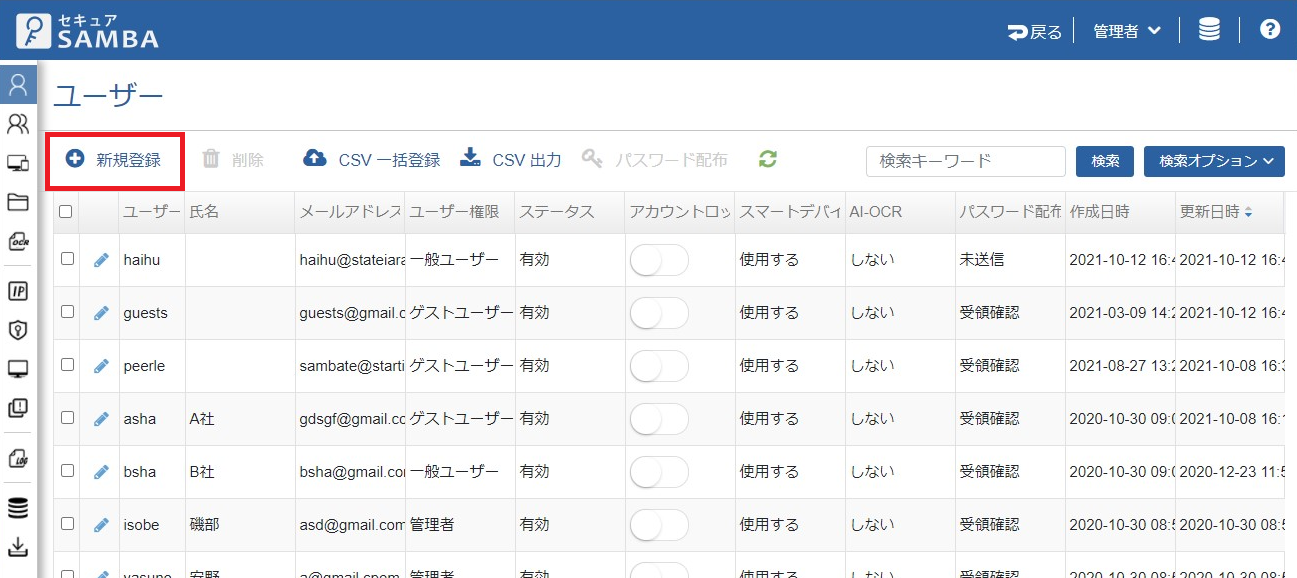The width and height of the screenshot is (1297, 578).
Task: Toggle account lock switch for guests
Action: (659, 313)
